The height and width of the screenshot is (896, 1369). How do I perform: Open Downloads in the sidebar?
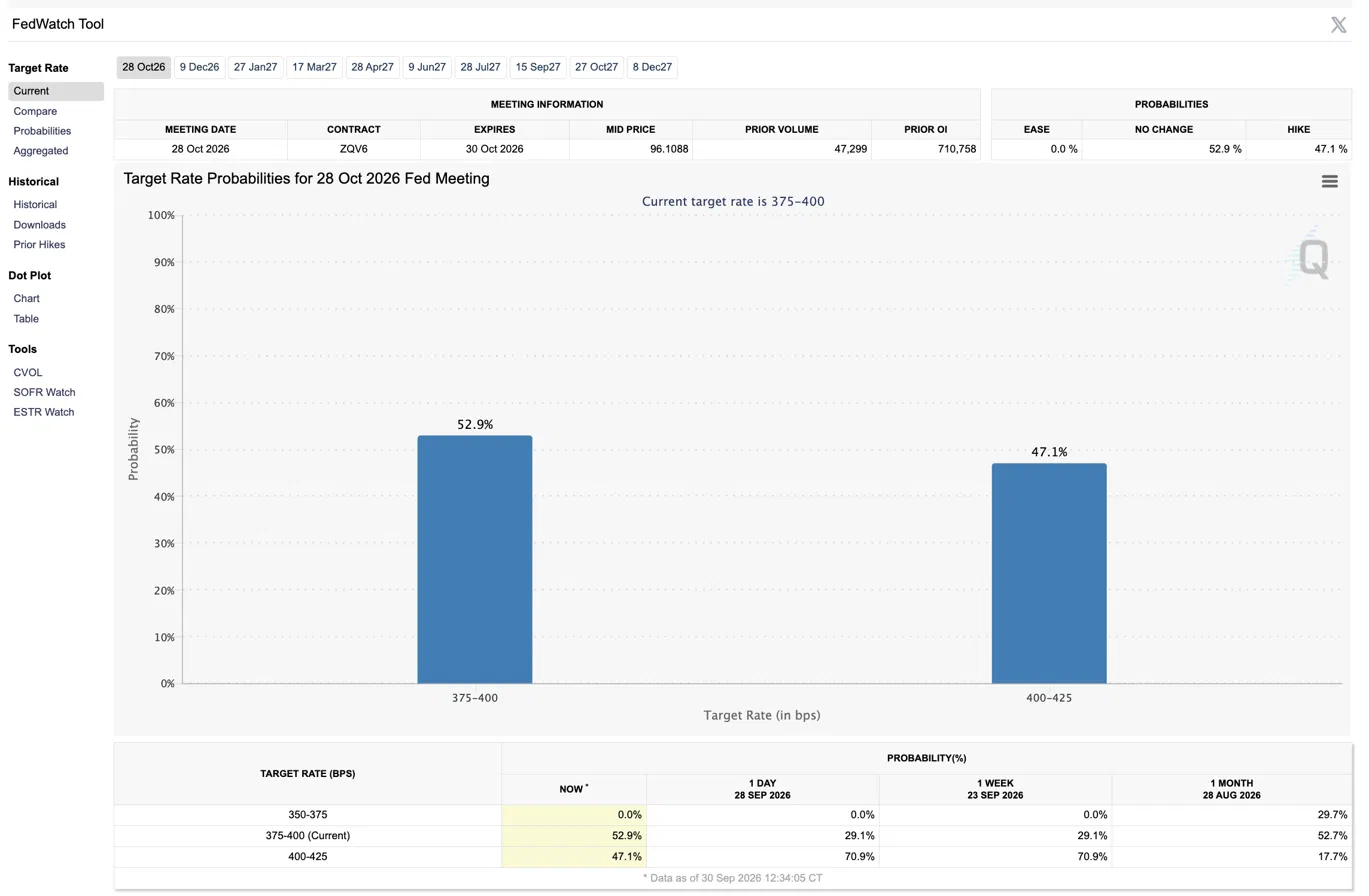40,225
